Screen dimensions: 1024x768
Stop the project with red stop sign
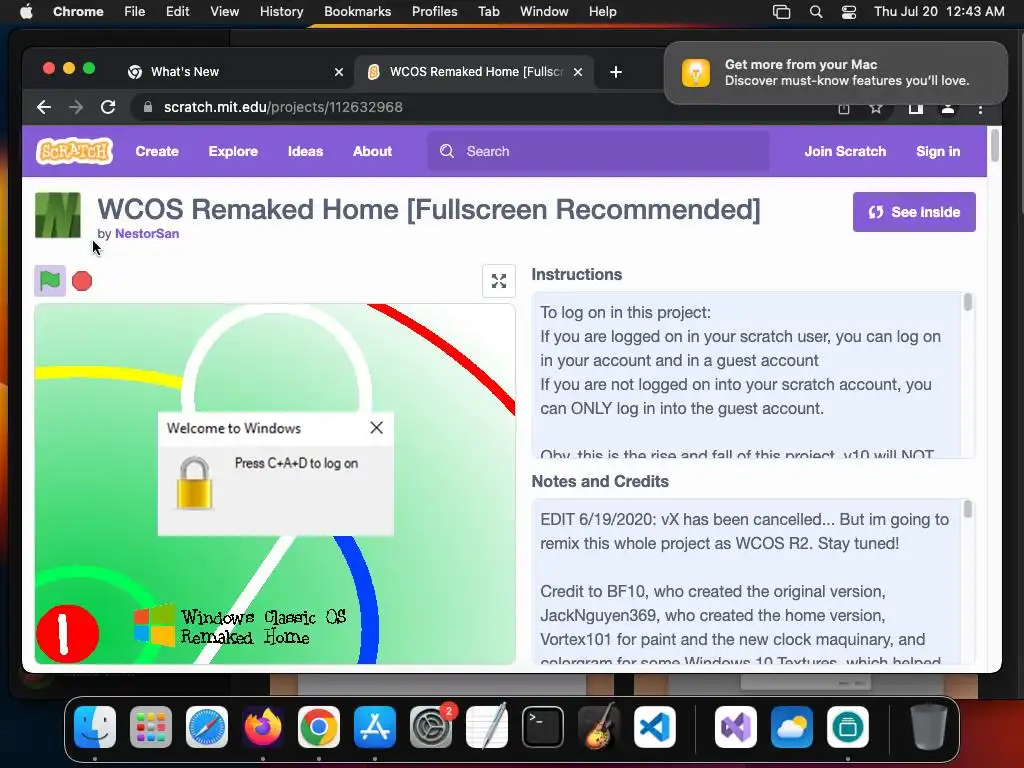tap(82, 281)
